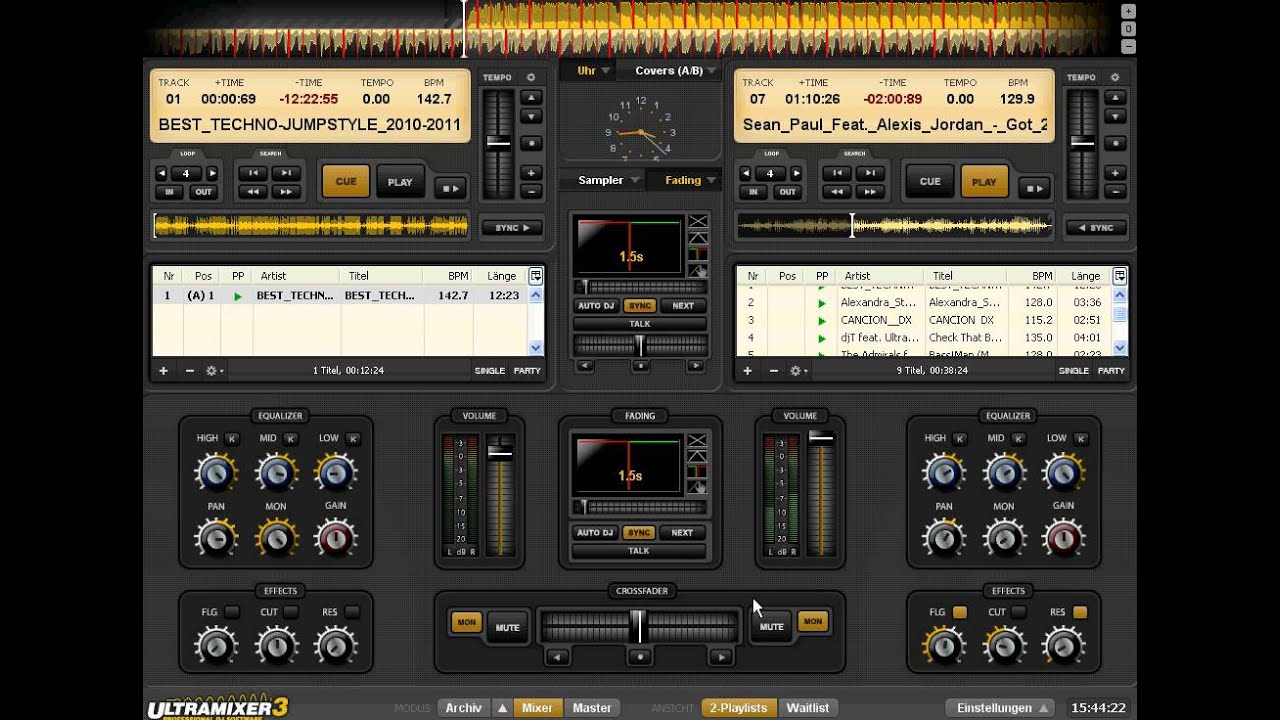The height and width of the screenshot is (720, 1280).
Task: Move crossfader fully left with arrow
Action: point(558,657)
